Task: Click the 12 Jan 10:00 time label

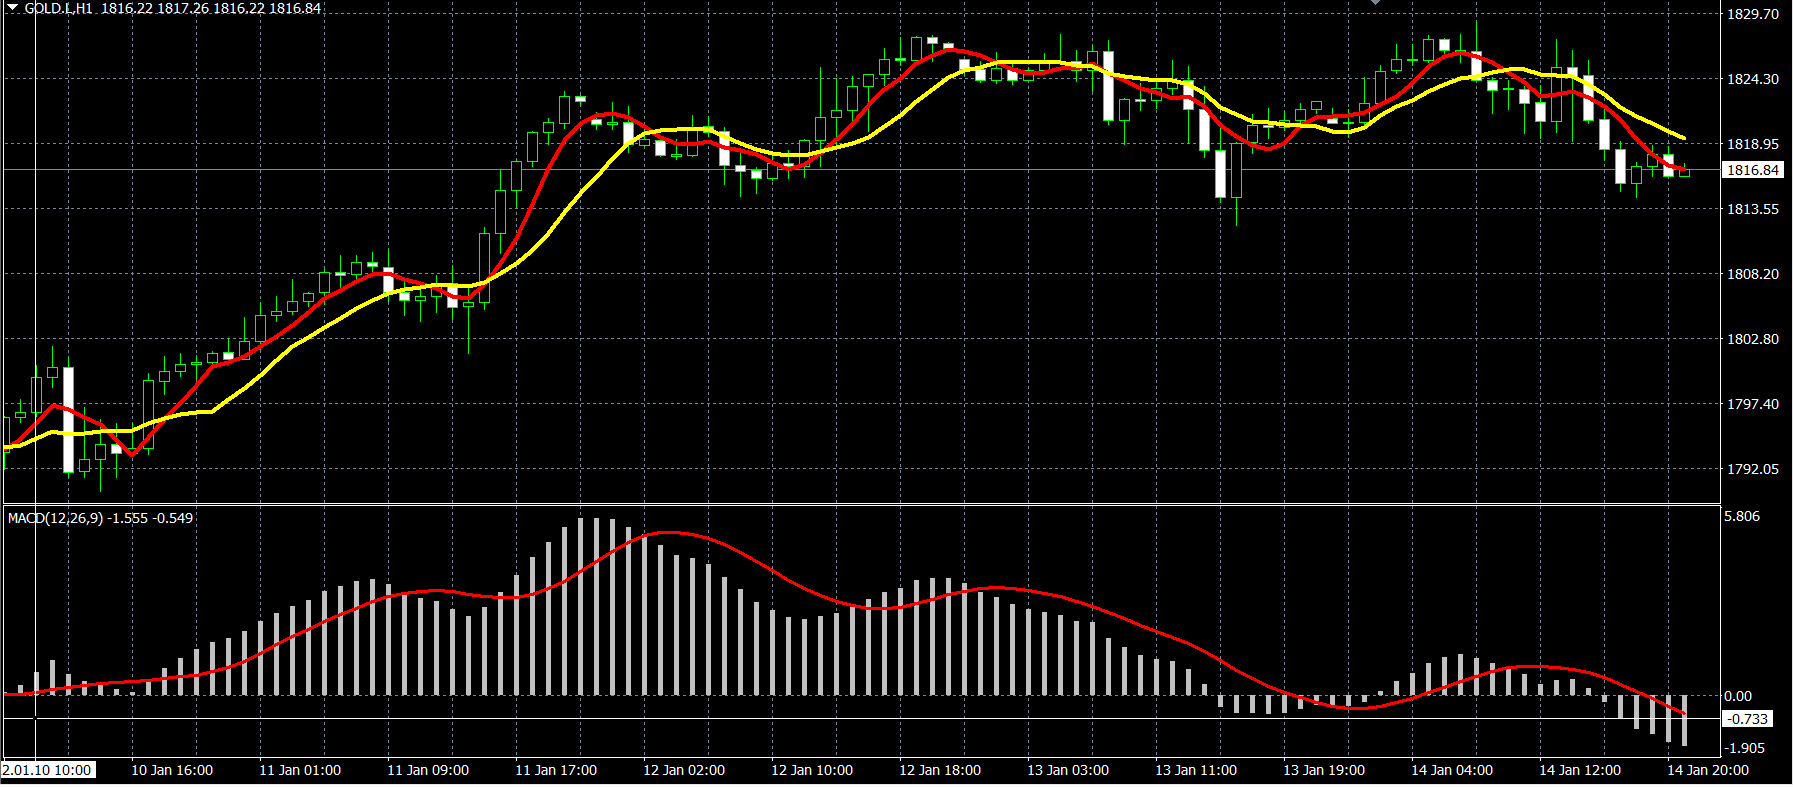Action: pos(812,770)
